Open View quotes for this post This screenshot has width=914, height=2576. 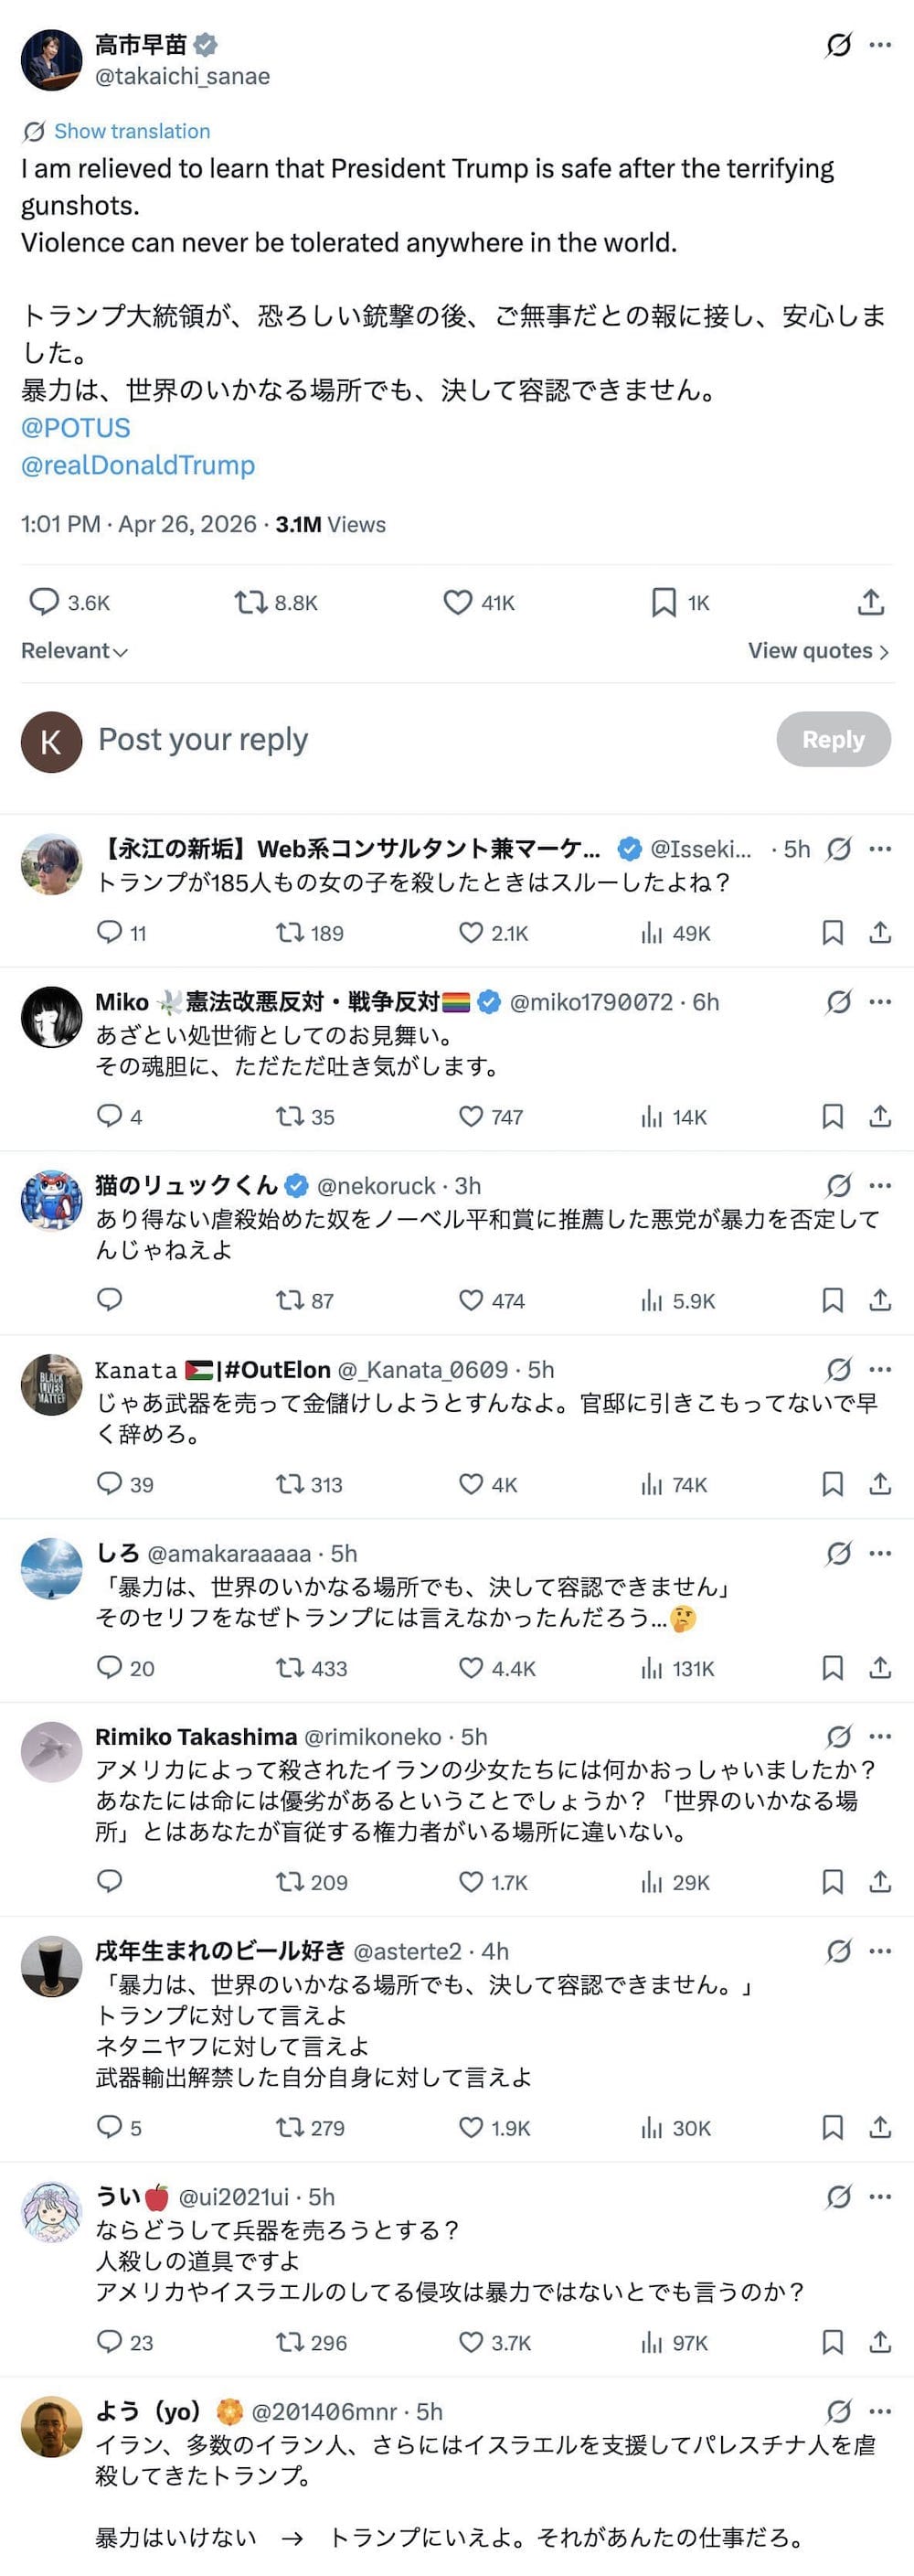[818, 651]
